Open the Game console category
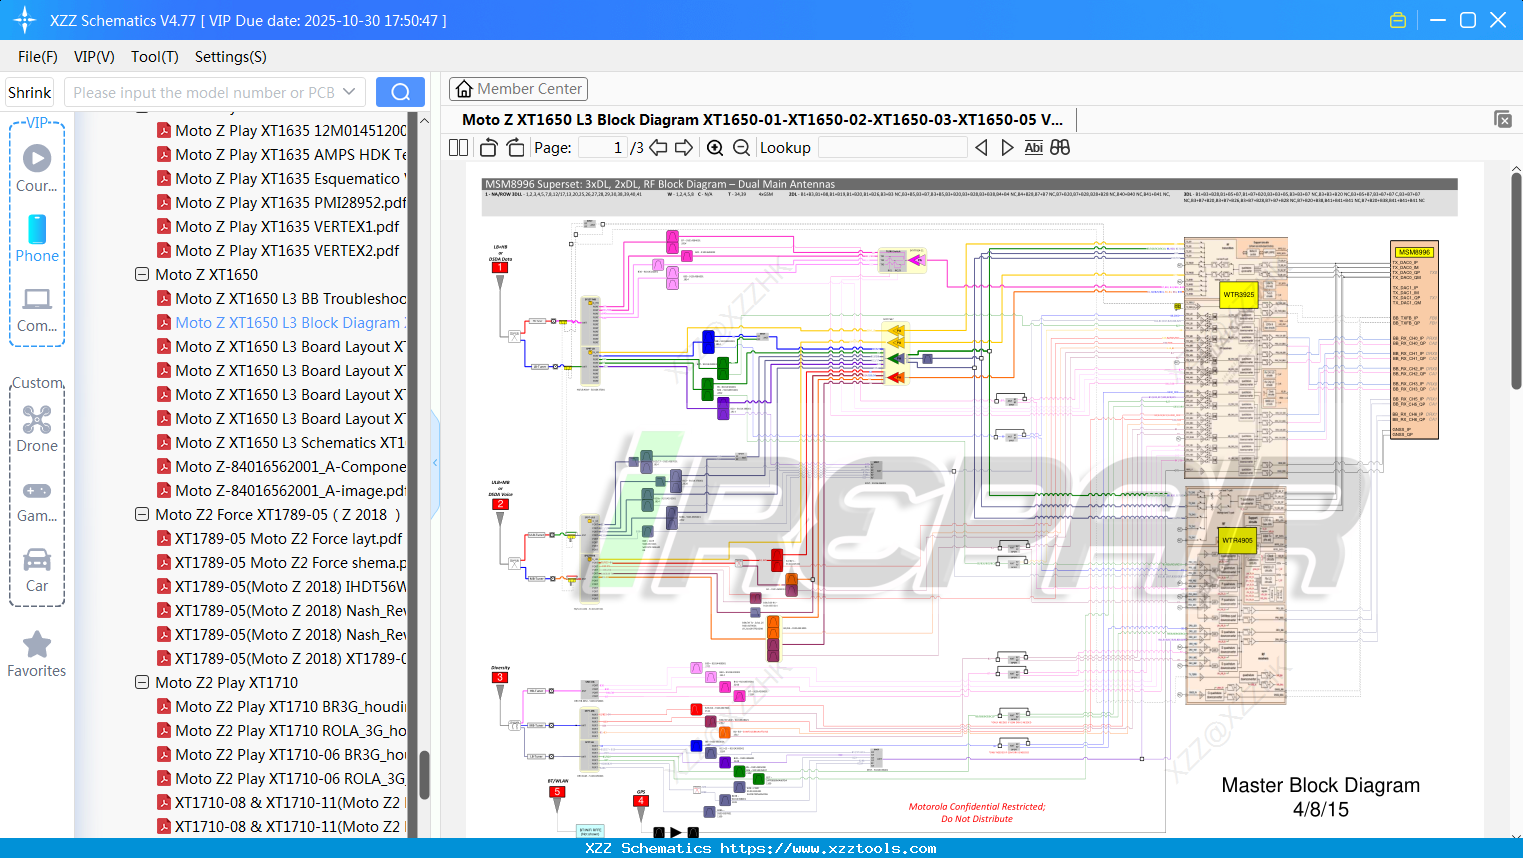Screen dimensions: 1523x858 tap(37, 500)
